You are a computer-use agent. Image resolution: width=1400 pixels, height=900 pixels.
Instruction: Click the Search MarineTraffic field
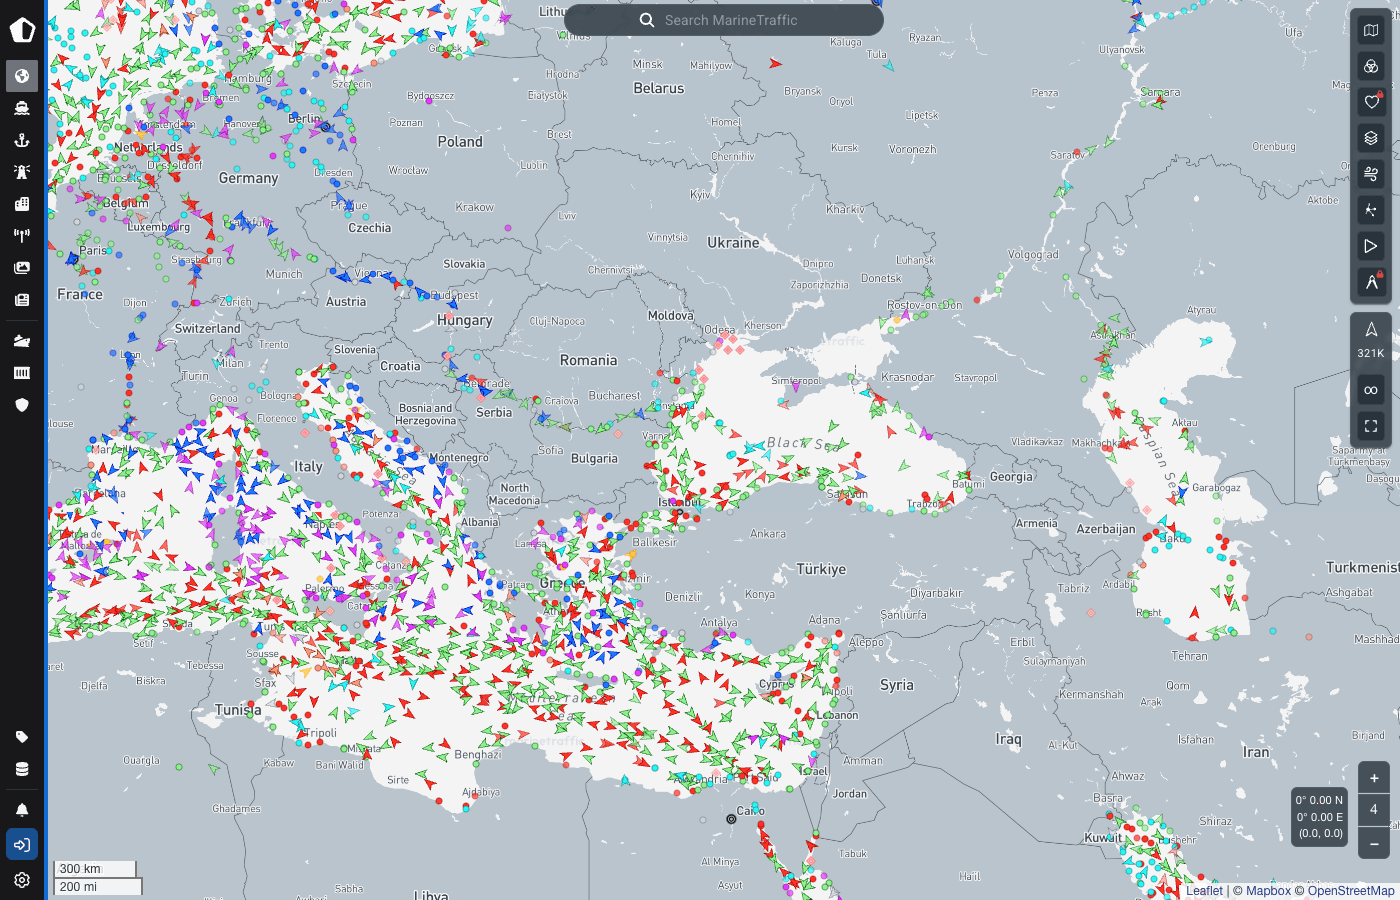pos(724,20)
